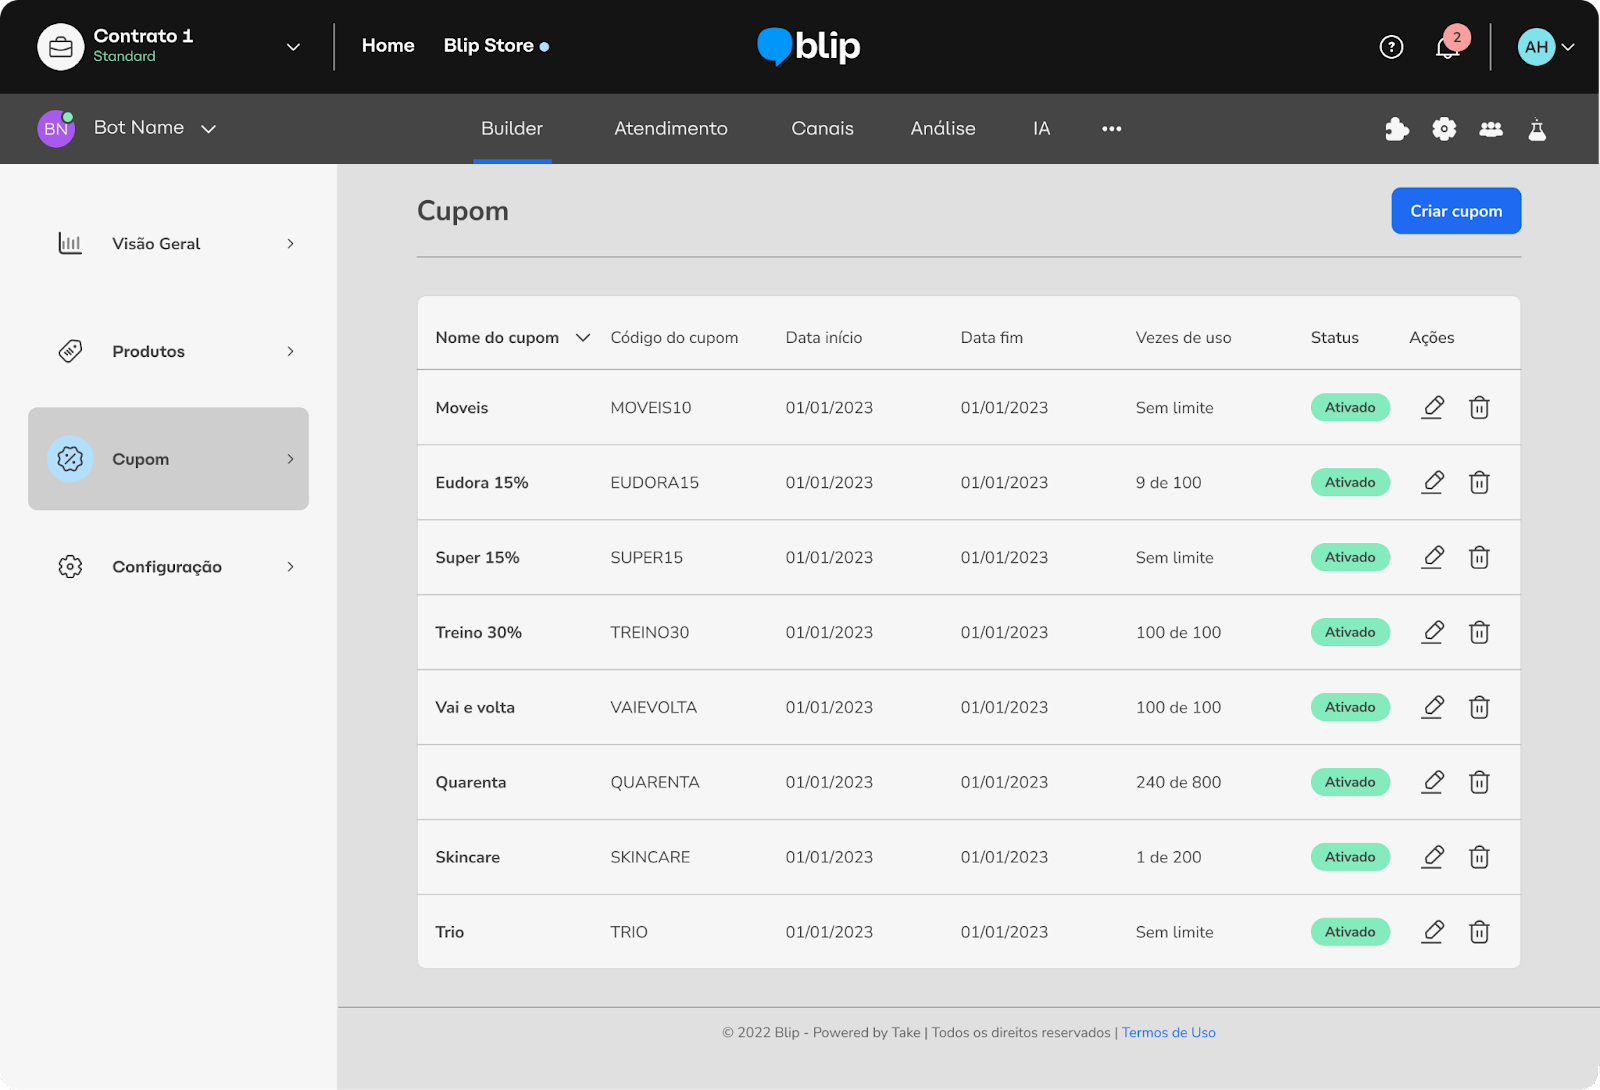Image resolution: width=1600 pixels, height=1090 pixels.
Task: Delete the Eudora 15% coupon
Action: point(1479,482)
